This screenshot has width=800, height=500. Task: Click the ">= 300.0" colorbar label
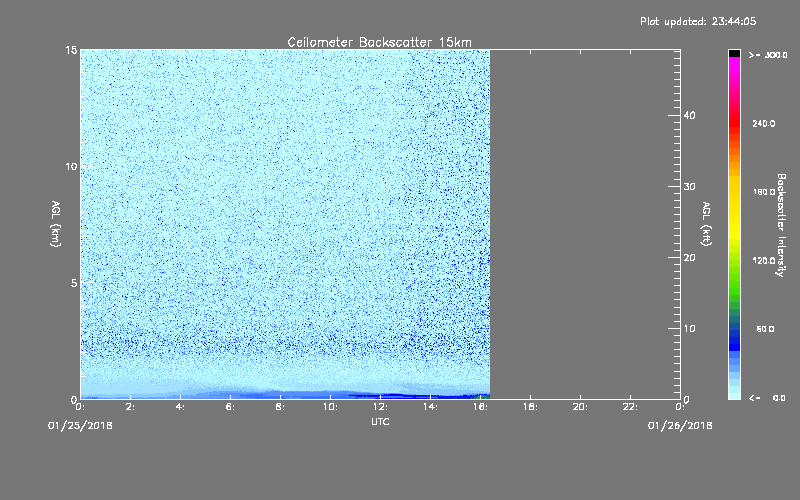(x=768, y=55)
